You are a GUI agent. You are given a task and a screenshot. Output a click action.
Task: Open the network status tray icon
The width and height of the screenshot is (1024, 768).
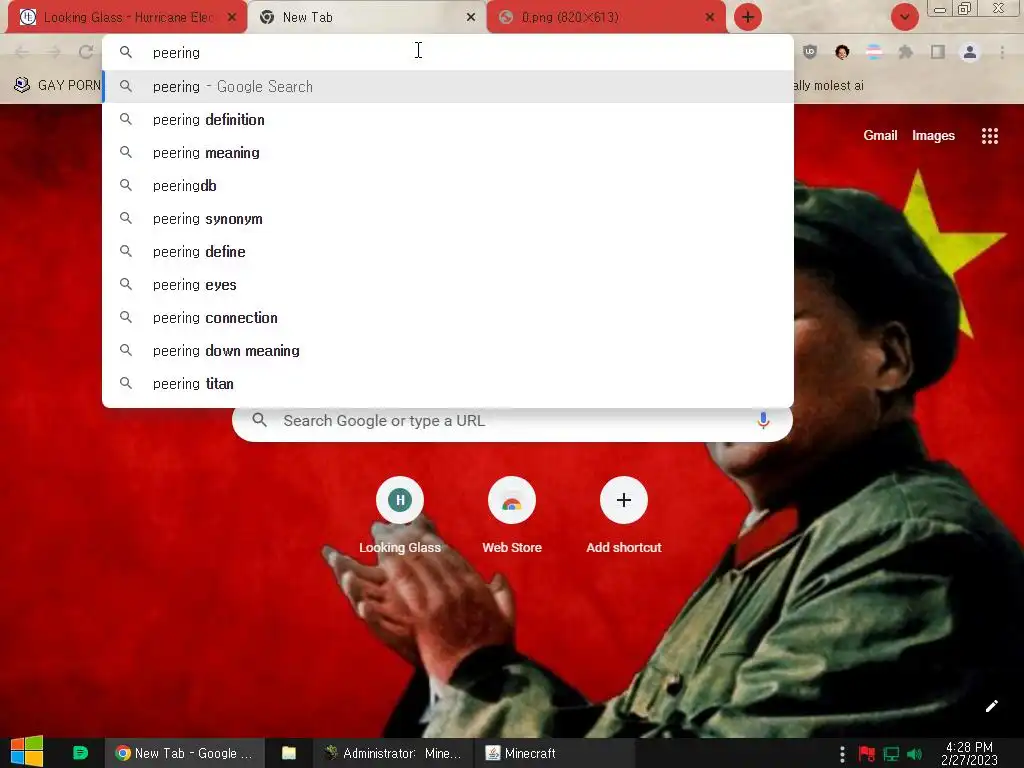(891, 754)
